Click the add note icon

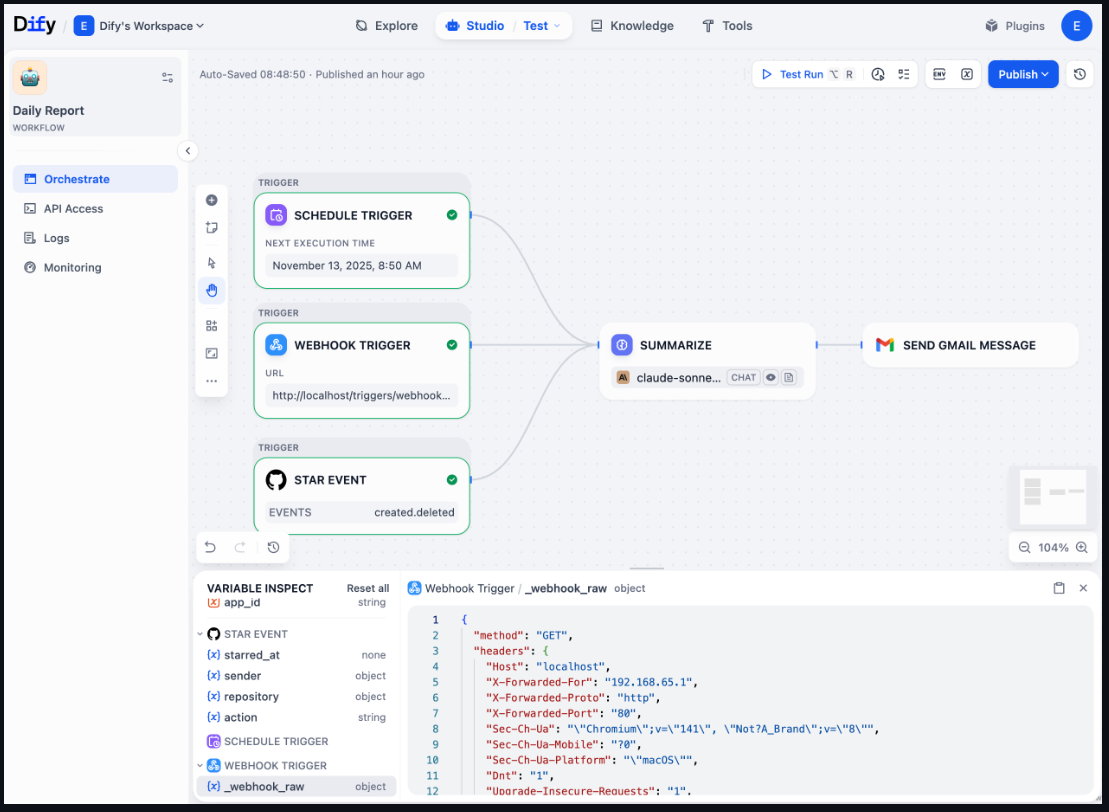click(x=211, y=228)
